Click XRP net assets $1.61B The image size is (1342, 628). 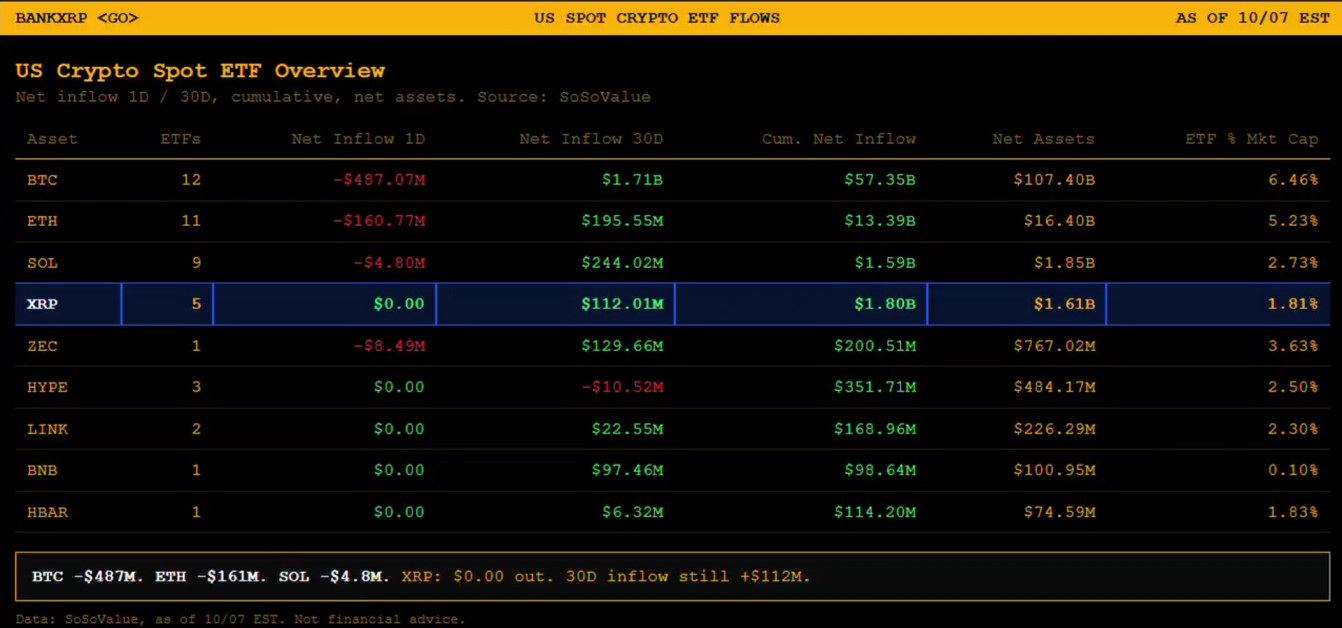(x=1063, y=304)
